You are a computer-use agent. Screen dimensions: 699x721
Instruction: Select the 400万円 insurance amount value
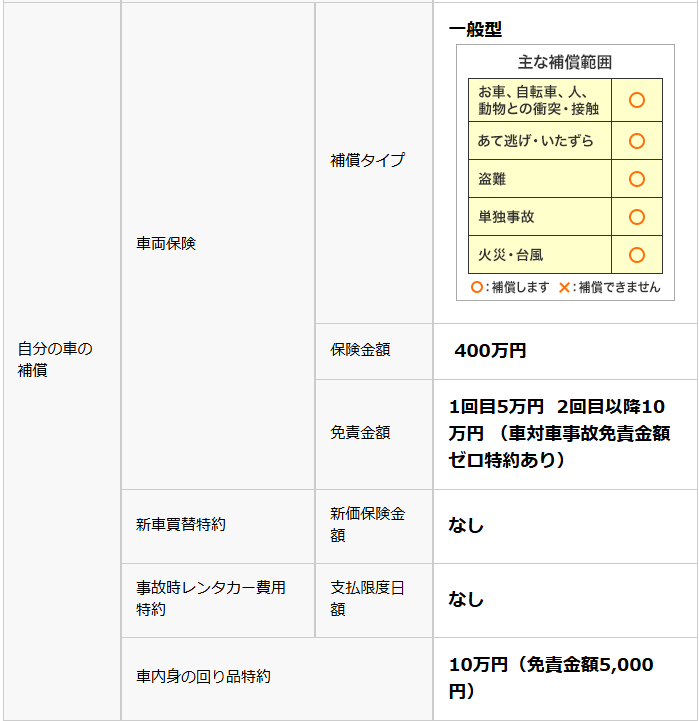[x=490, y=351]
